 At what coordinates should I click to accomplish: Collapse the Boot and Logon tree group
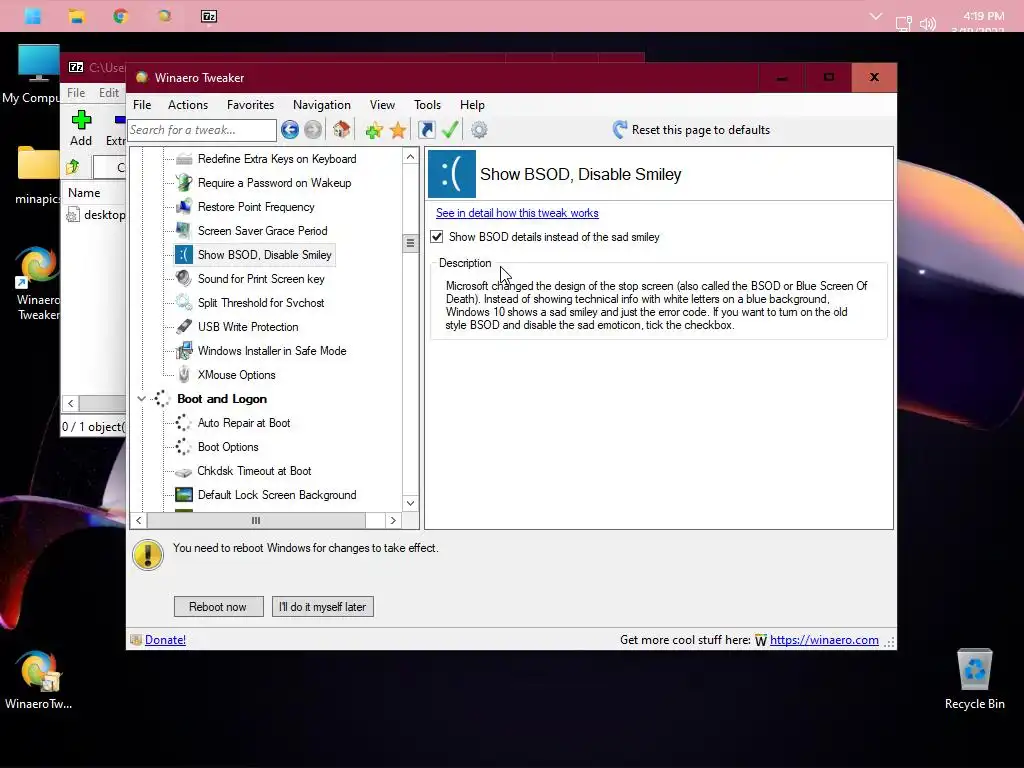[141, 398]
